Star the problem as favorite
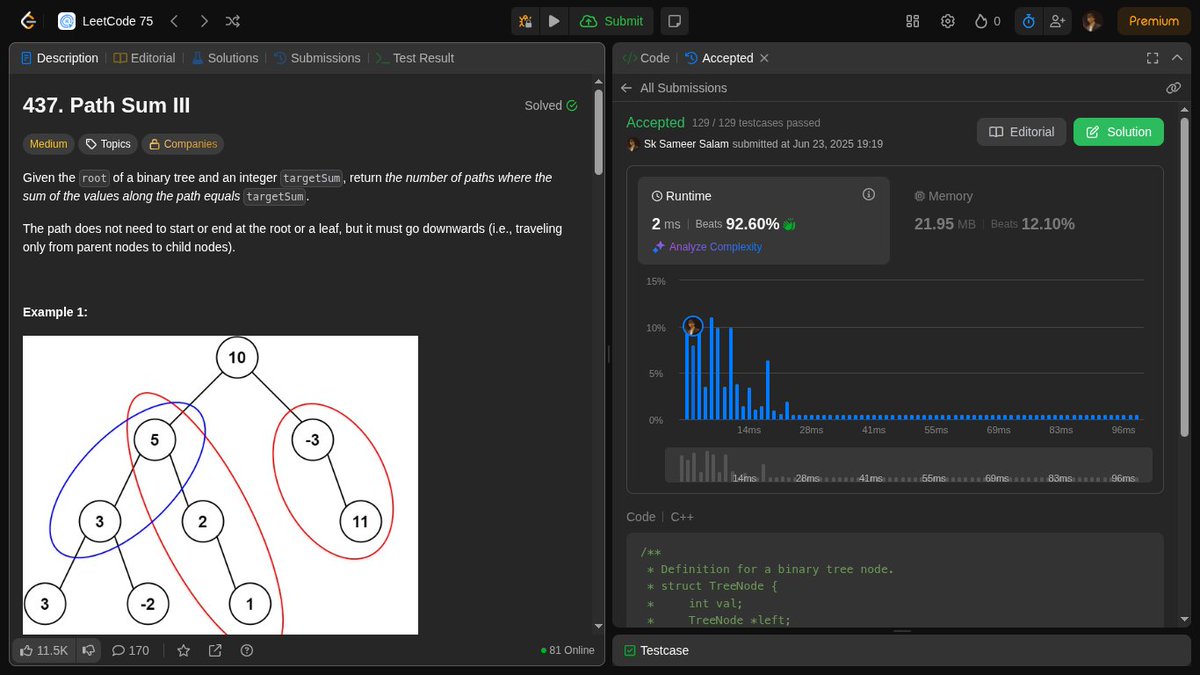Image resolution: width=1200 pixels, height=675 pixels. point(184,650)
